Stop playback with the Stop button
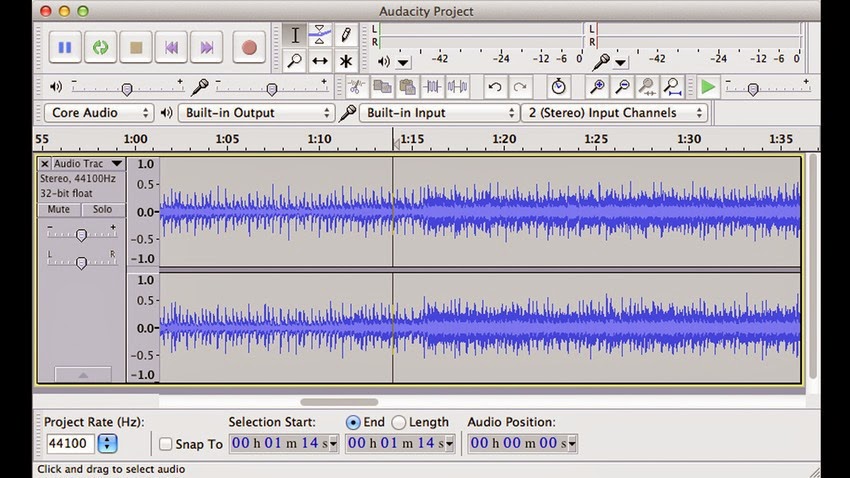Image resolution: width=850 pixels, height=478 pixels. click(136, 48)
